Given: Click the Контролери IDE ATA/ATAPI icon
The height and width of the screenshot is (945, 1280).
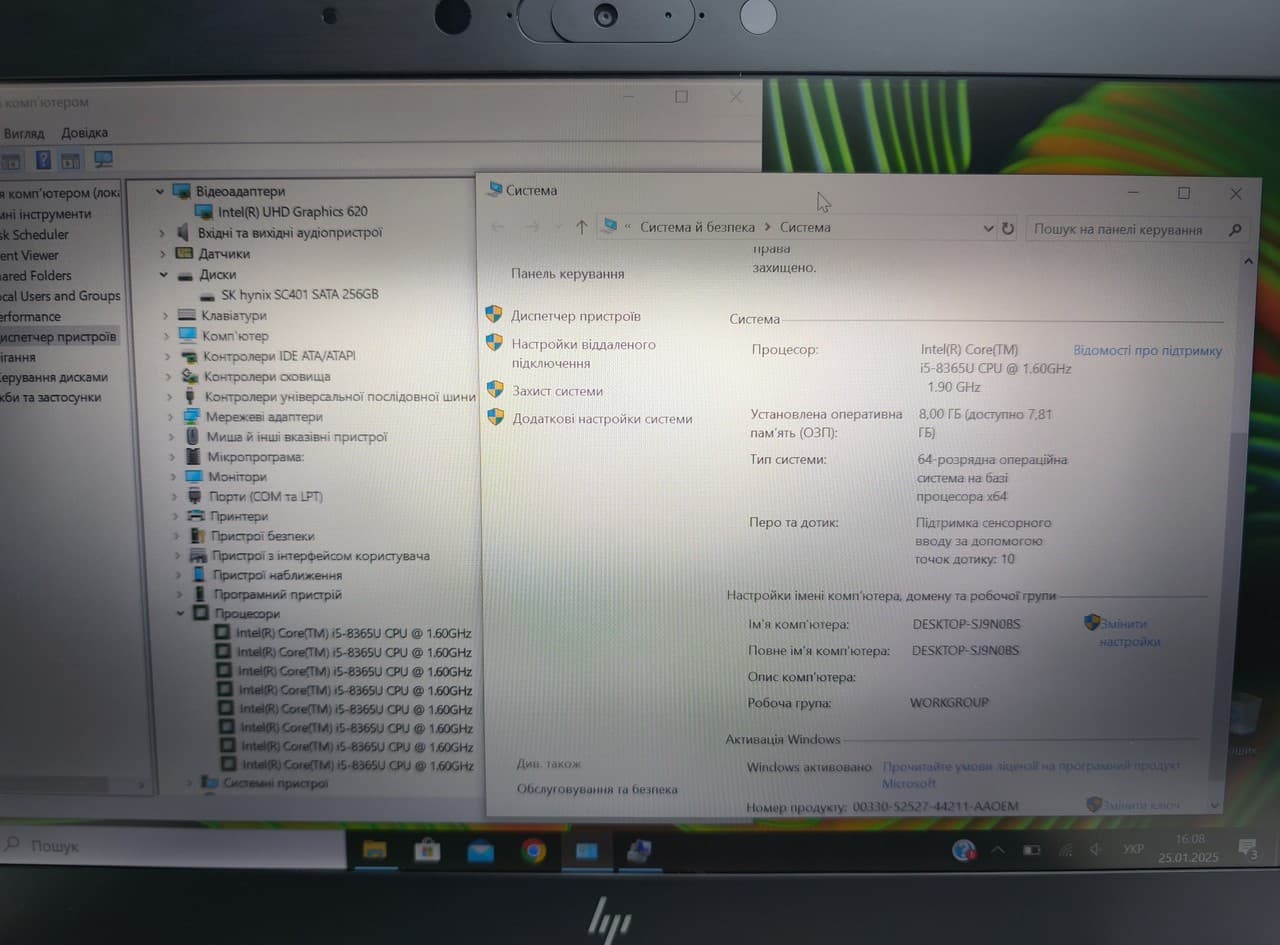Looking at the screenshot, I should click(x=188, y=356).
